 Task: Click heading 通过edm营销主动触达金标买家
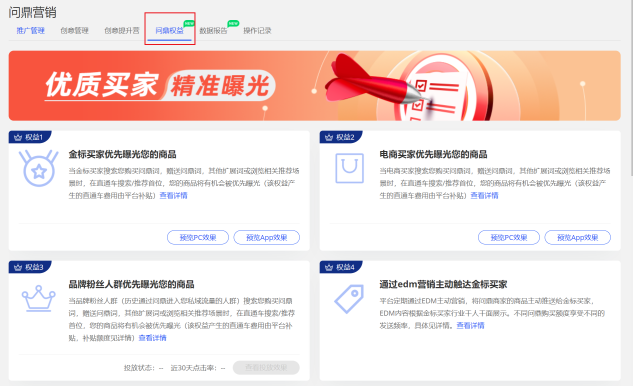(443, 284)
